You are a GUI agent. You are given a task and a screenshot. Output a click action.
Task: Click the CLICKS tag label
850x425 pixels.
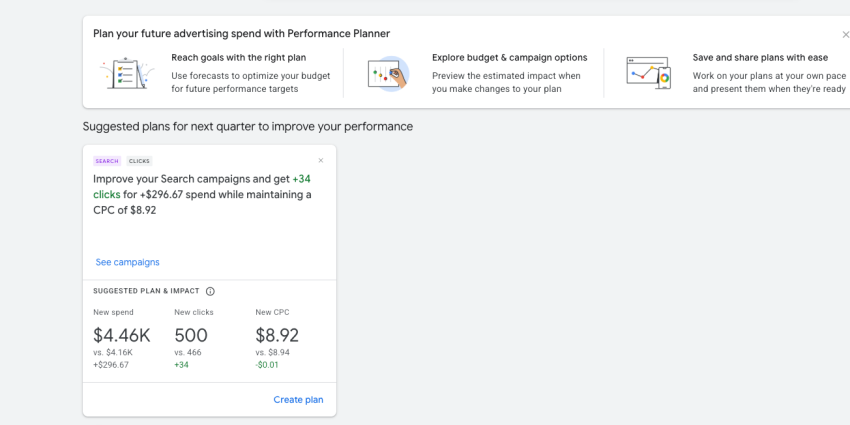[139, 161]
